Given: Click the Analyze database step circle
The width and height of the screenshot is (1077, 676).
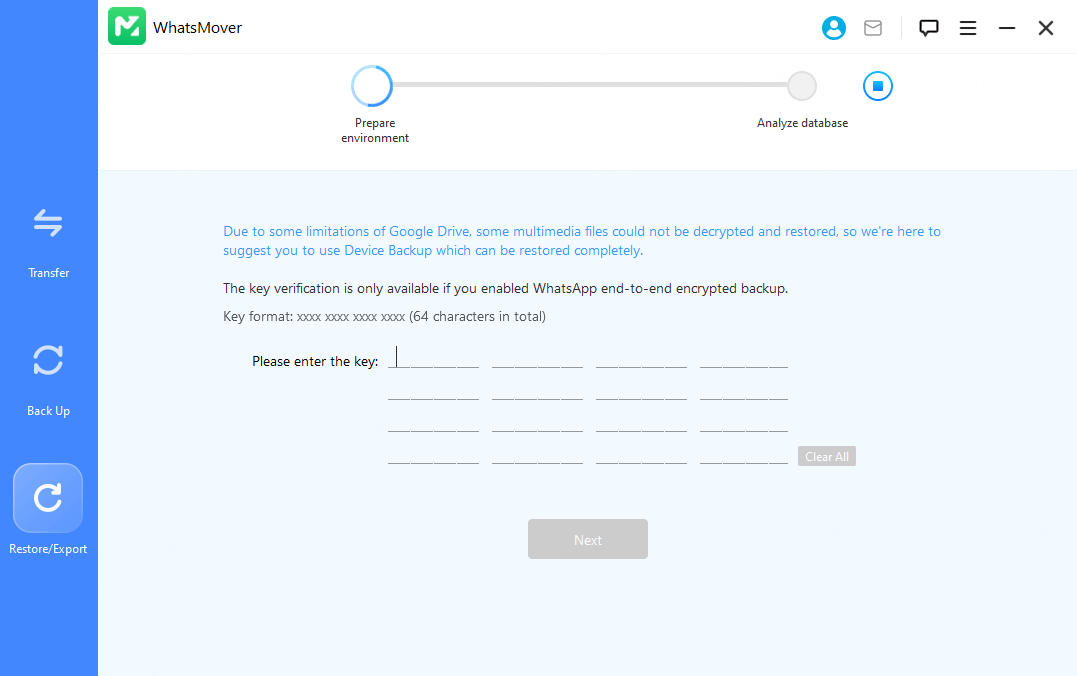Looking at the screenshot, I should click(802, 86).
